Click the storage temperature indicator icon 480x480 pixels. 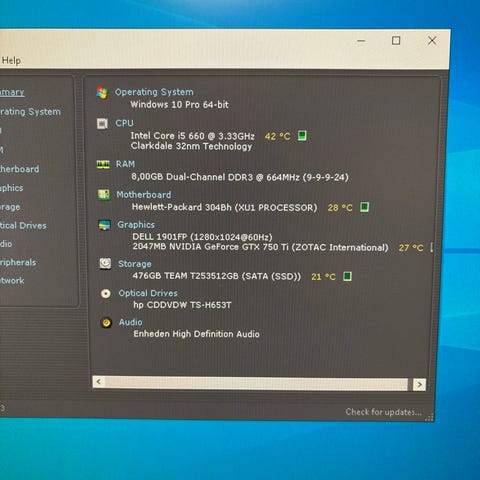pos(347,276)
